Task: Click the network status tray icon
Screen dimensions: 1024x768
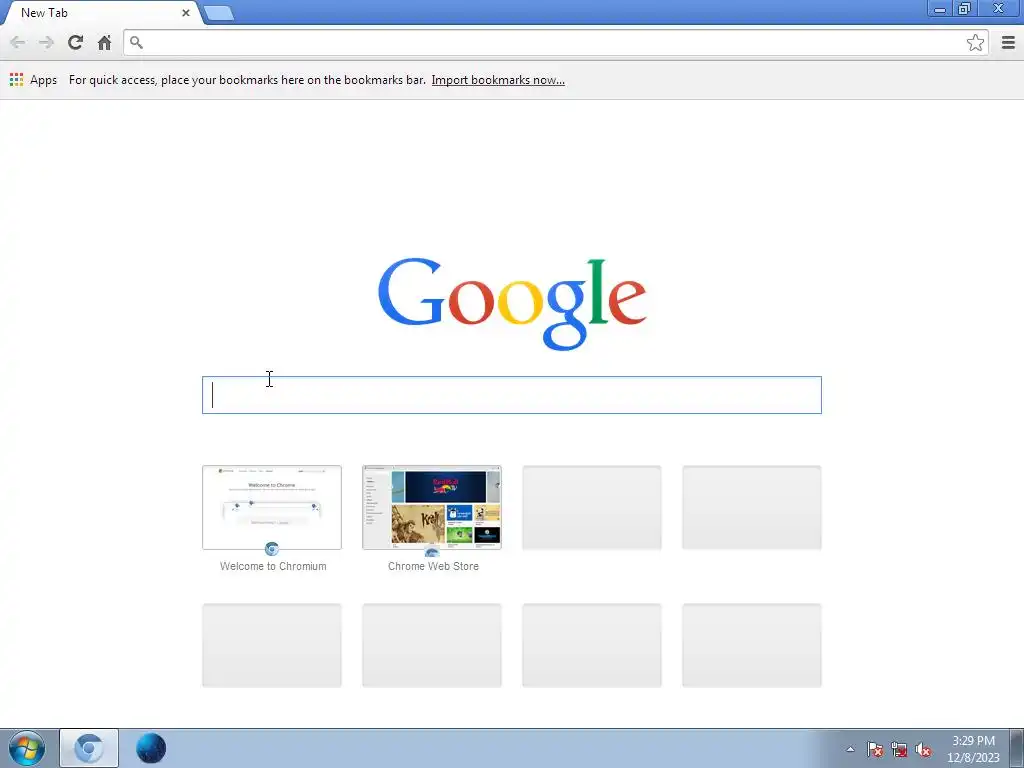Action: pyautogui.click(x=899, y=749)
